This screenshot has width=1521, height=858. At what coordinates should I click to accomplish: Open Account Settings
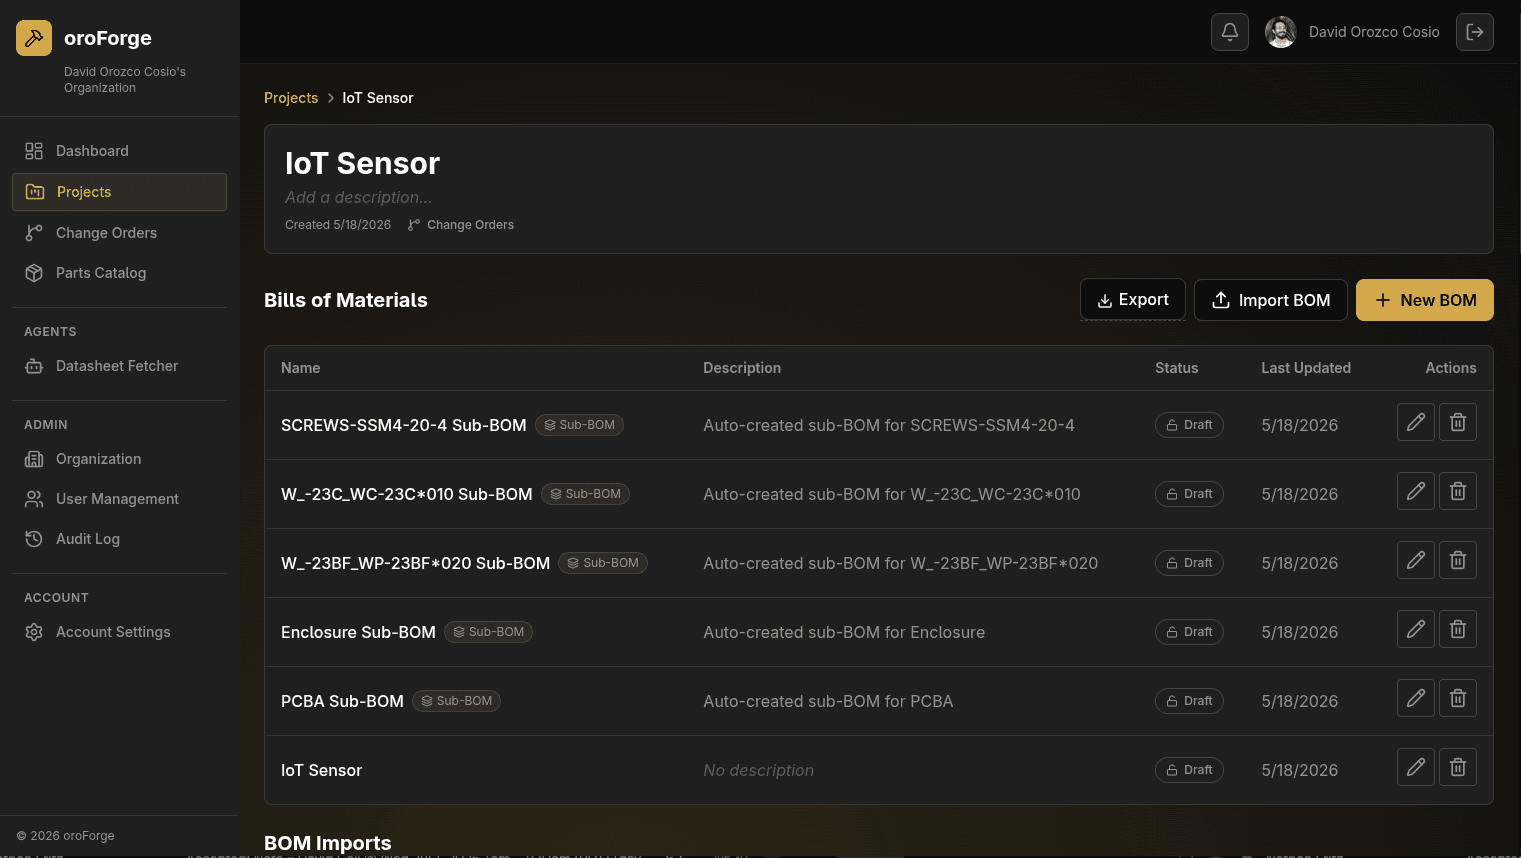click(119, 632)
